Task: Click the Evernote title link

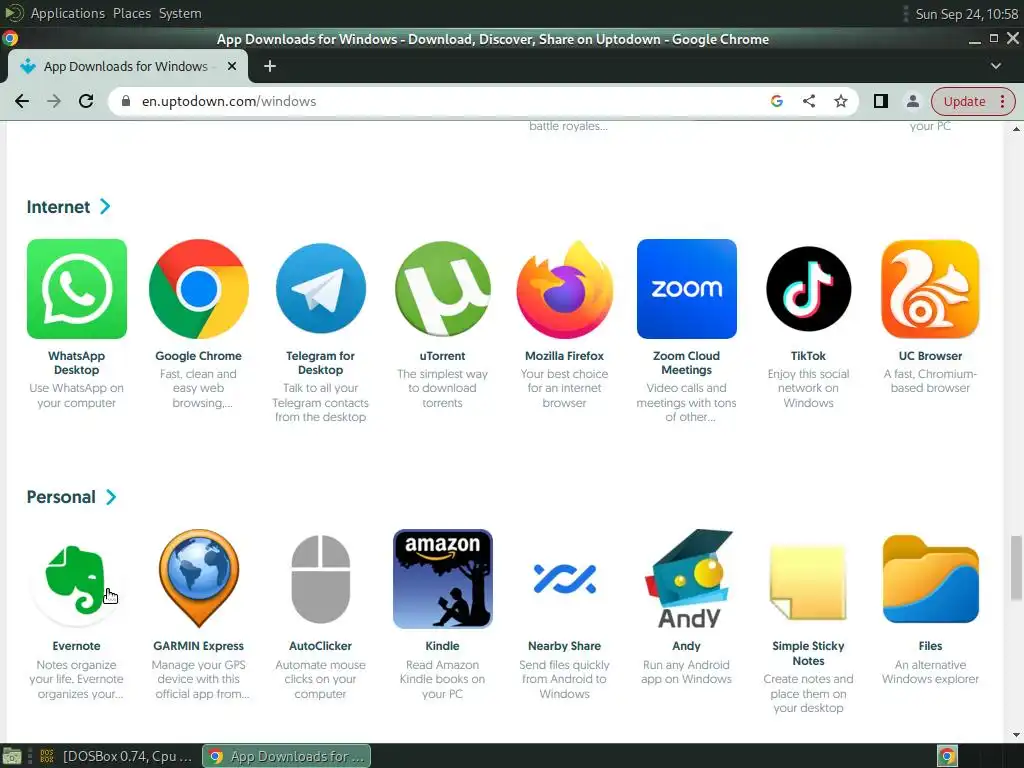Action: 76,646
